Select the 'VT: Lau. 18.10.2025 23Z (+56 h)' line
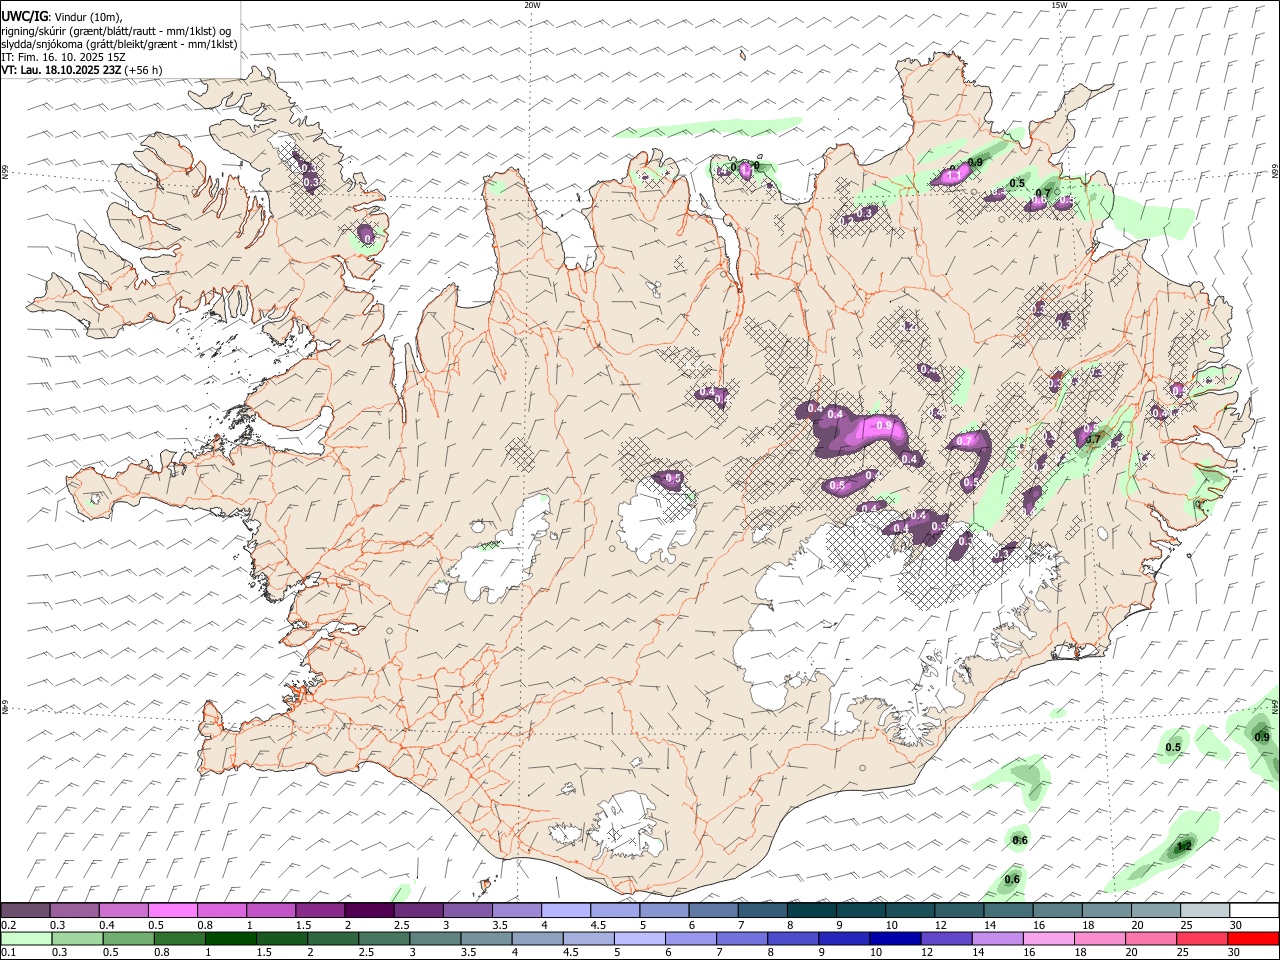Screen dimensions: 1280x960 coord(82,70)
